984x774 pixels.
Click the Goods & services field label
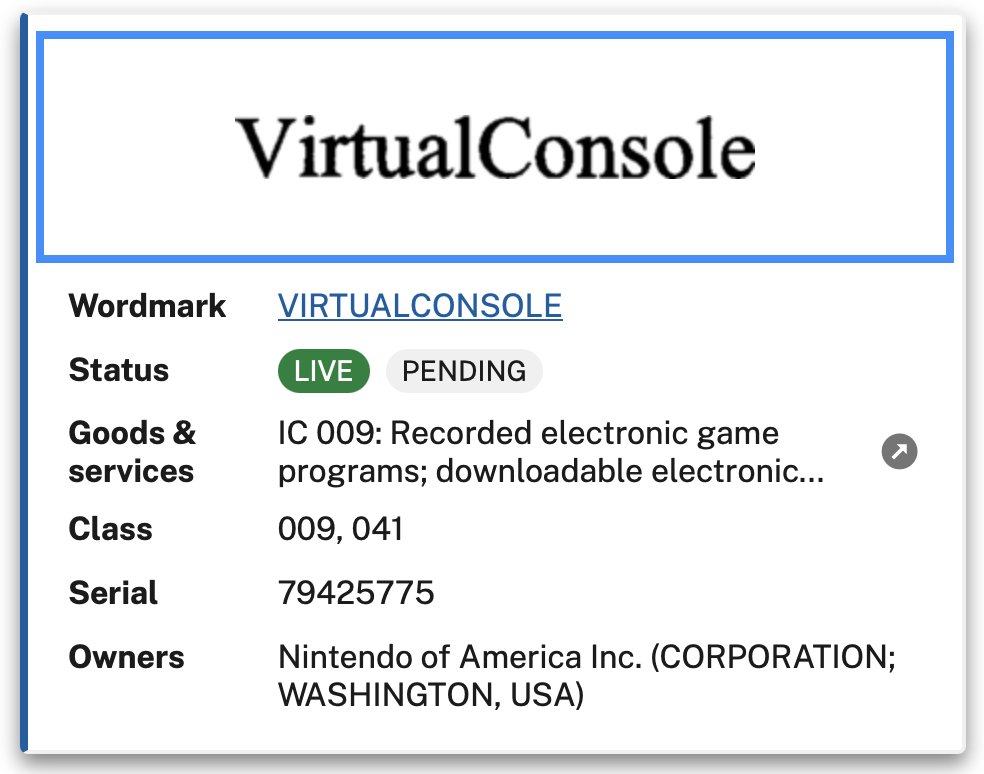click(132, 452)
